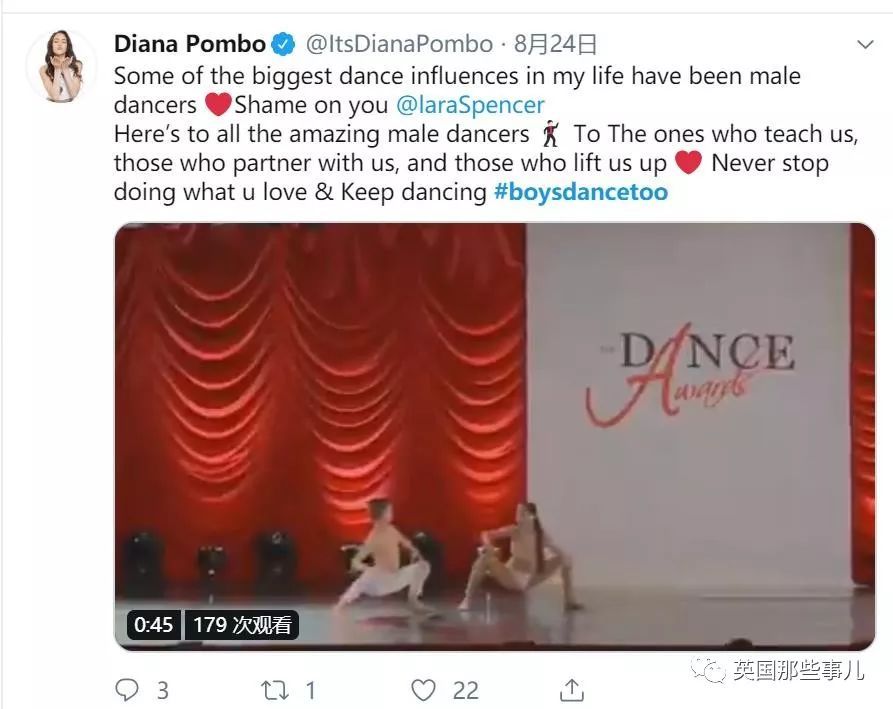893x709 pixels.
Task: Open the @laraSpencer mention link
Action: coord(470,105)
